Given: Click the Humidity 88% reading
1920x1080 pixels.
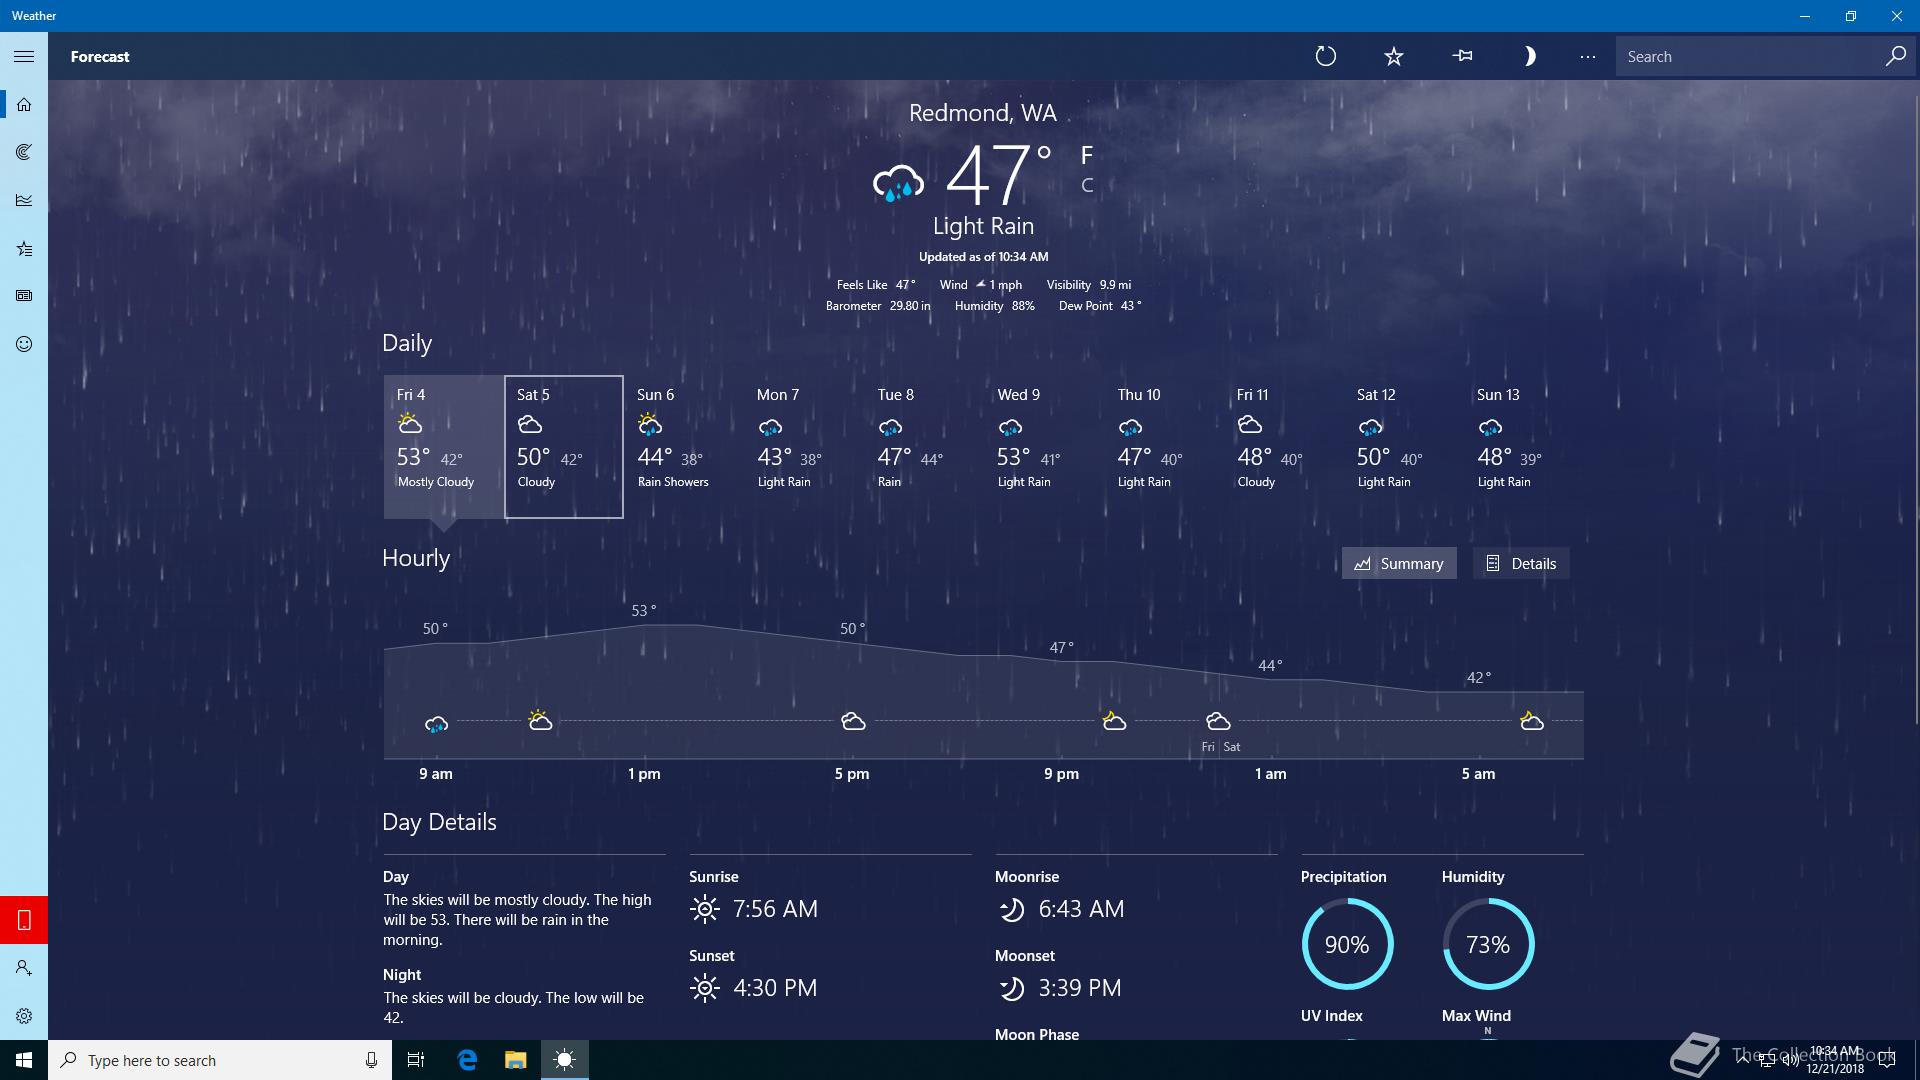Looking at the screenshot, I should tap(995, 306).
